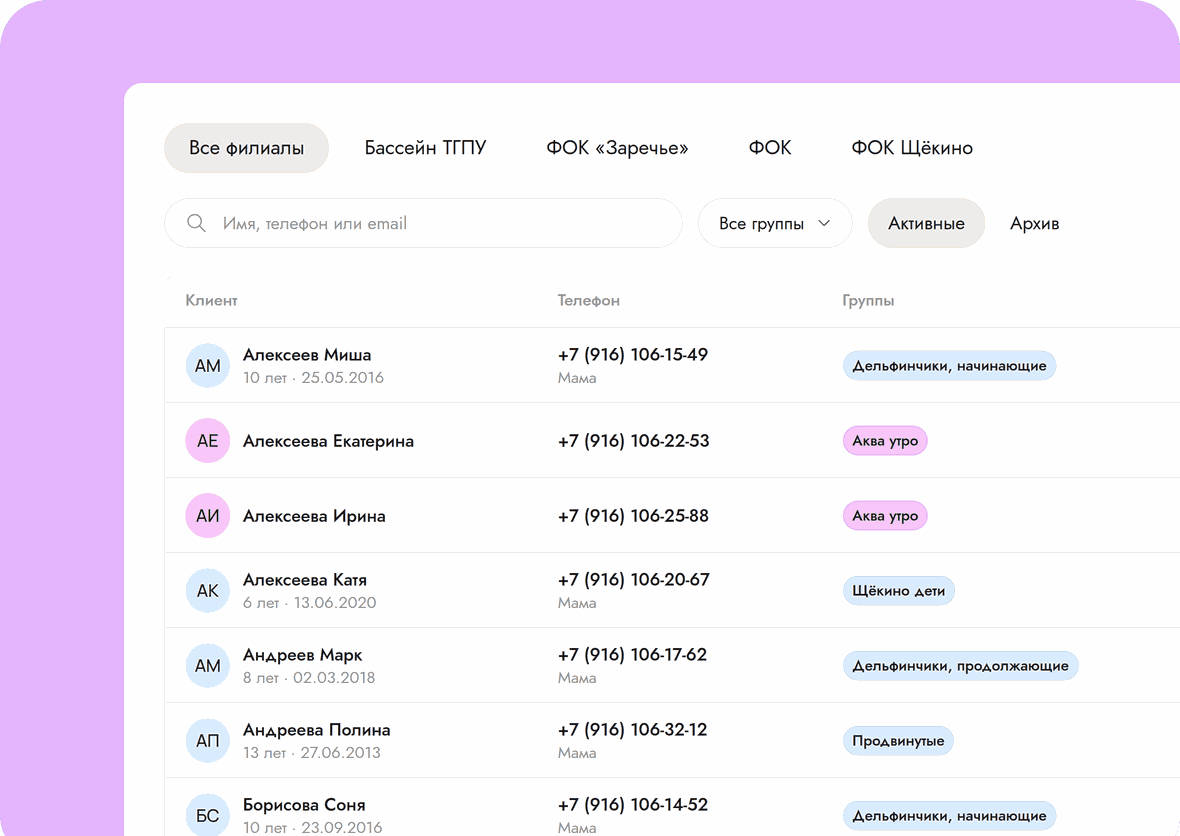Switch filter to Архив clients

pos(1035,223)
